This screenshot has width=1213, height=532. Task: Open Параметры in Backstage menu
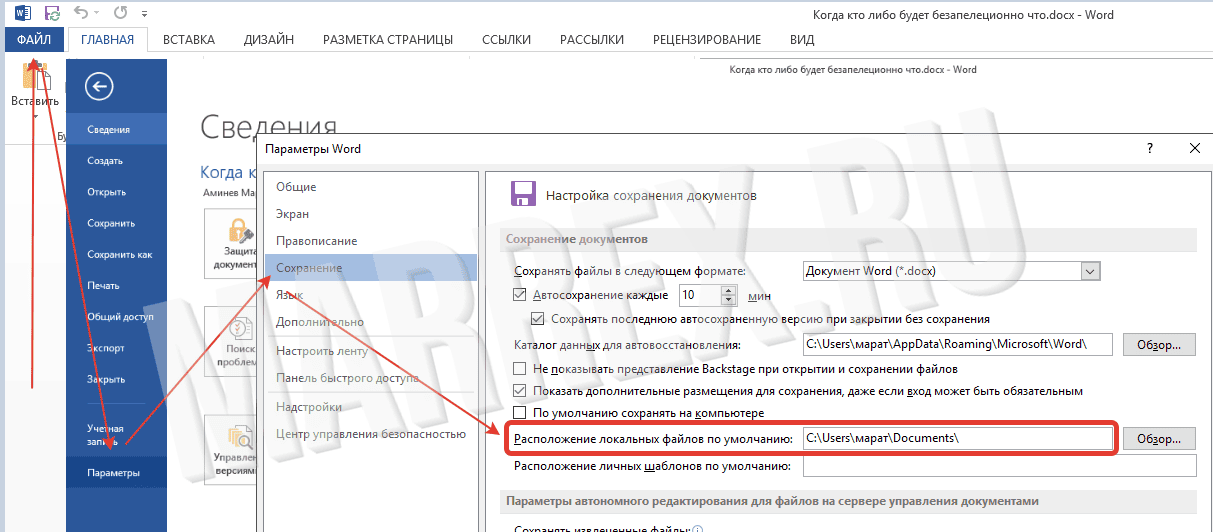(116, 473)
